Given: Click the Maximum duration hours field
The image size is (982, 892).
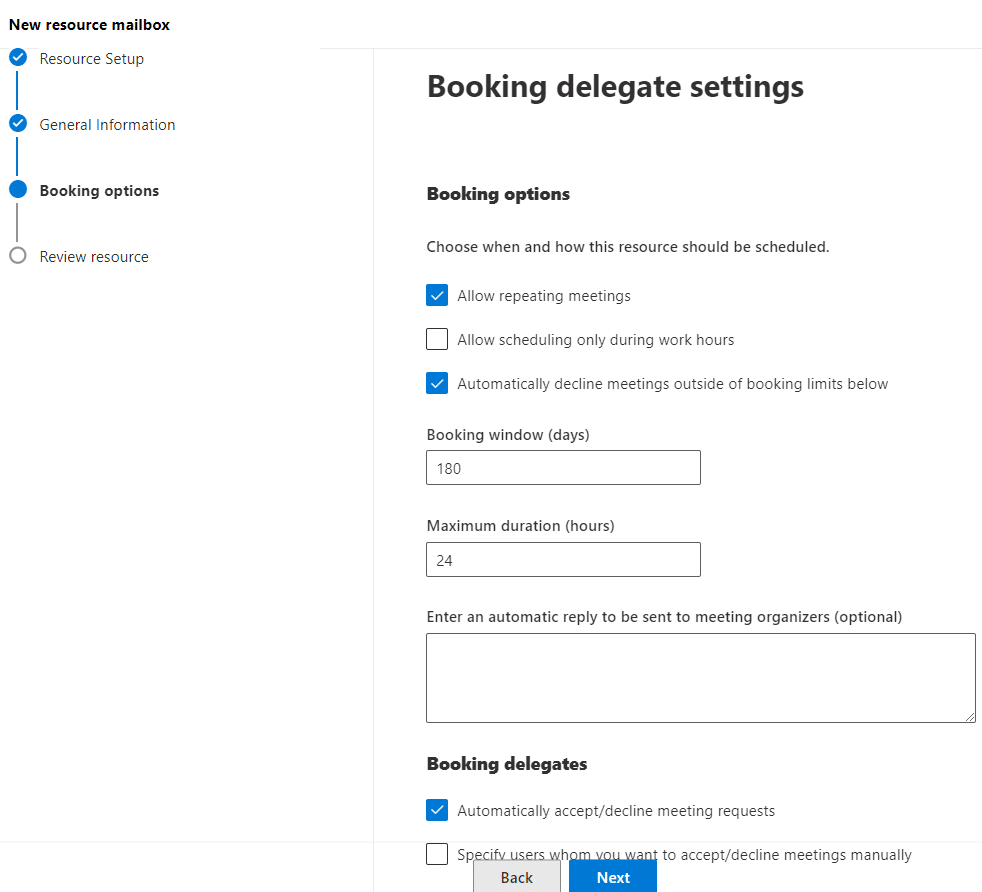Looking at the screenshot, I should click(563, 560).
